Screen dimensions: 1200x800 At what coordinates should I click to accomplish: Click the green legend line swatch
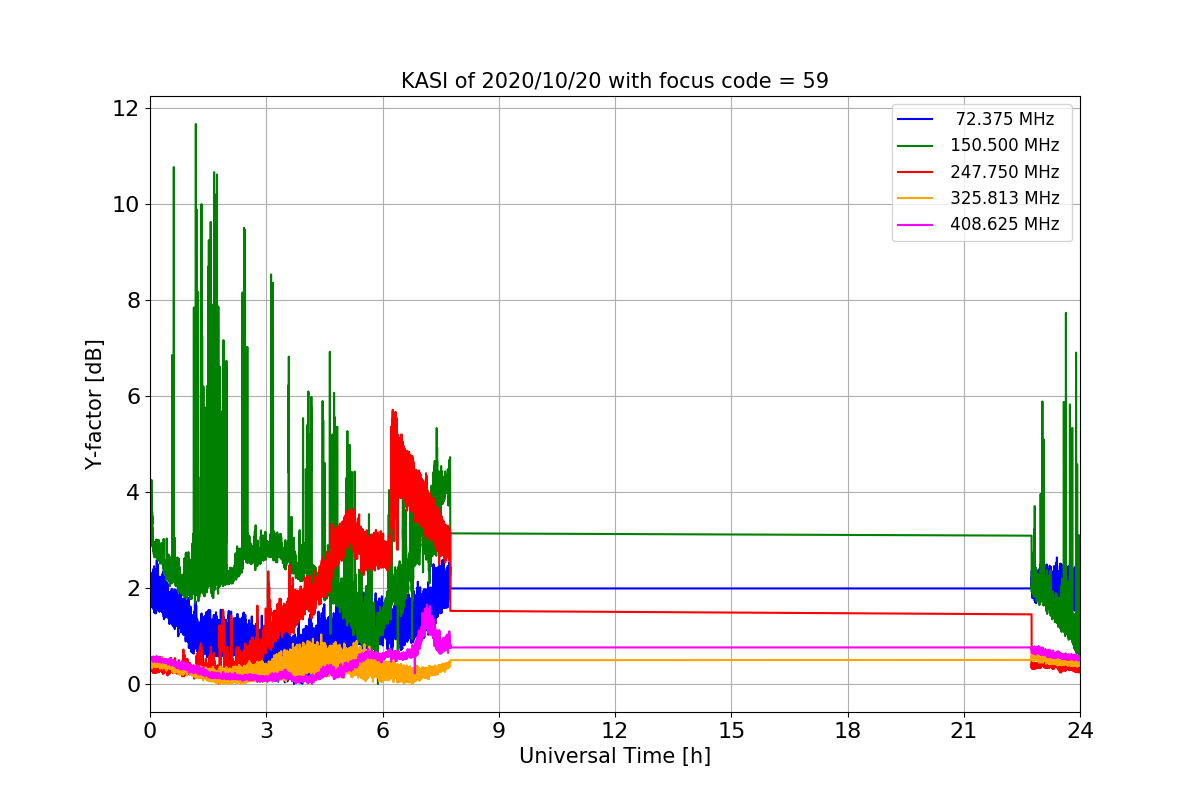(916, 146)
